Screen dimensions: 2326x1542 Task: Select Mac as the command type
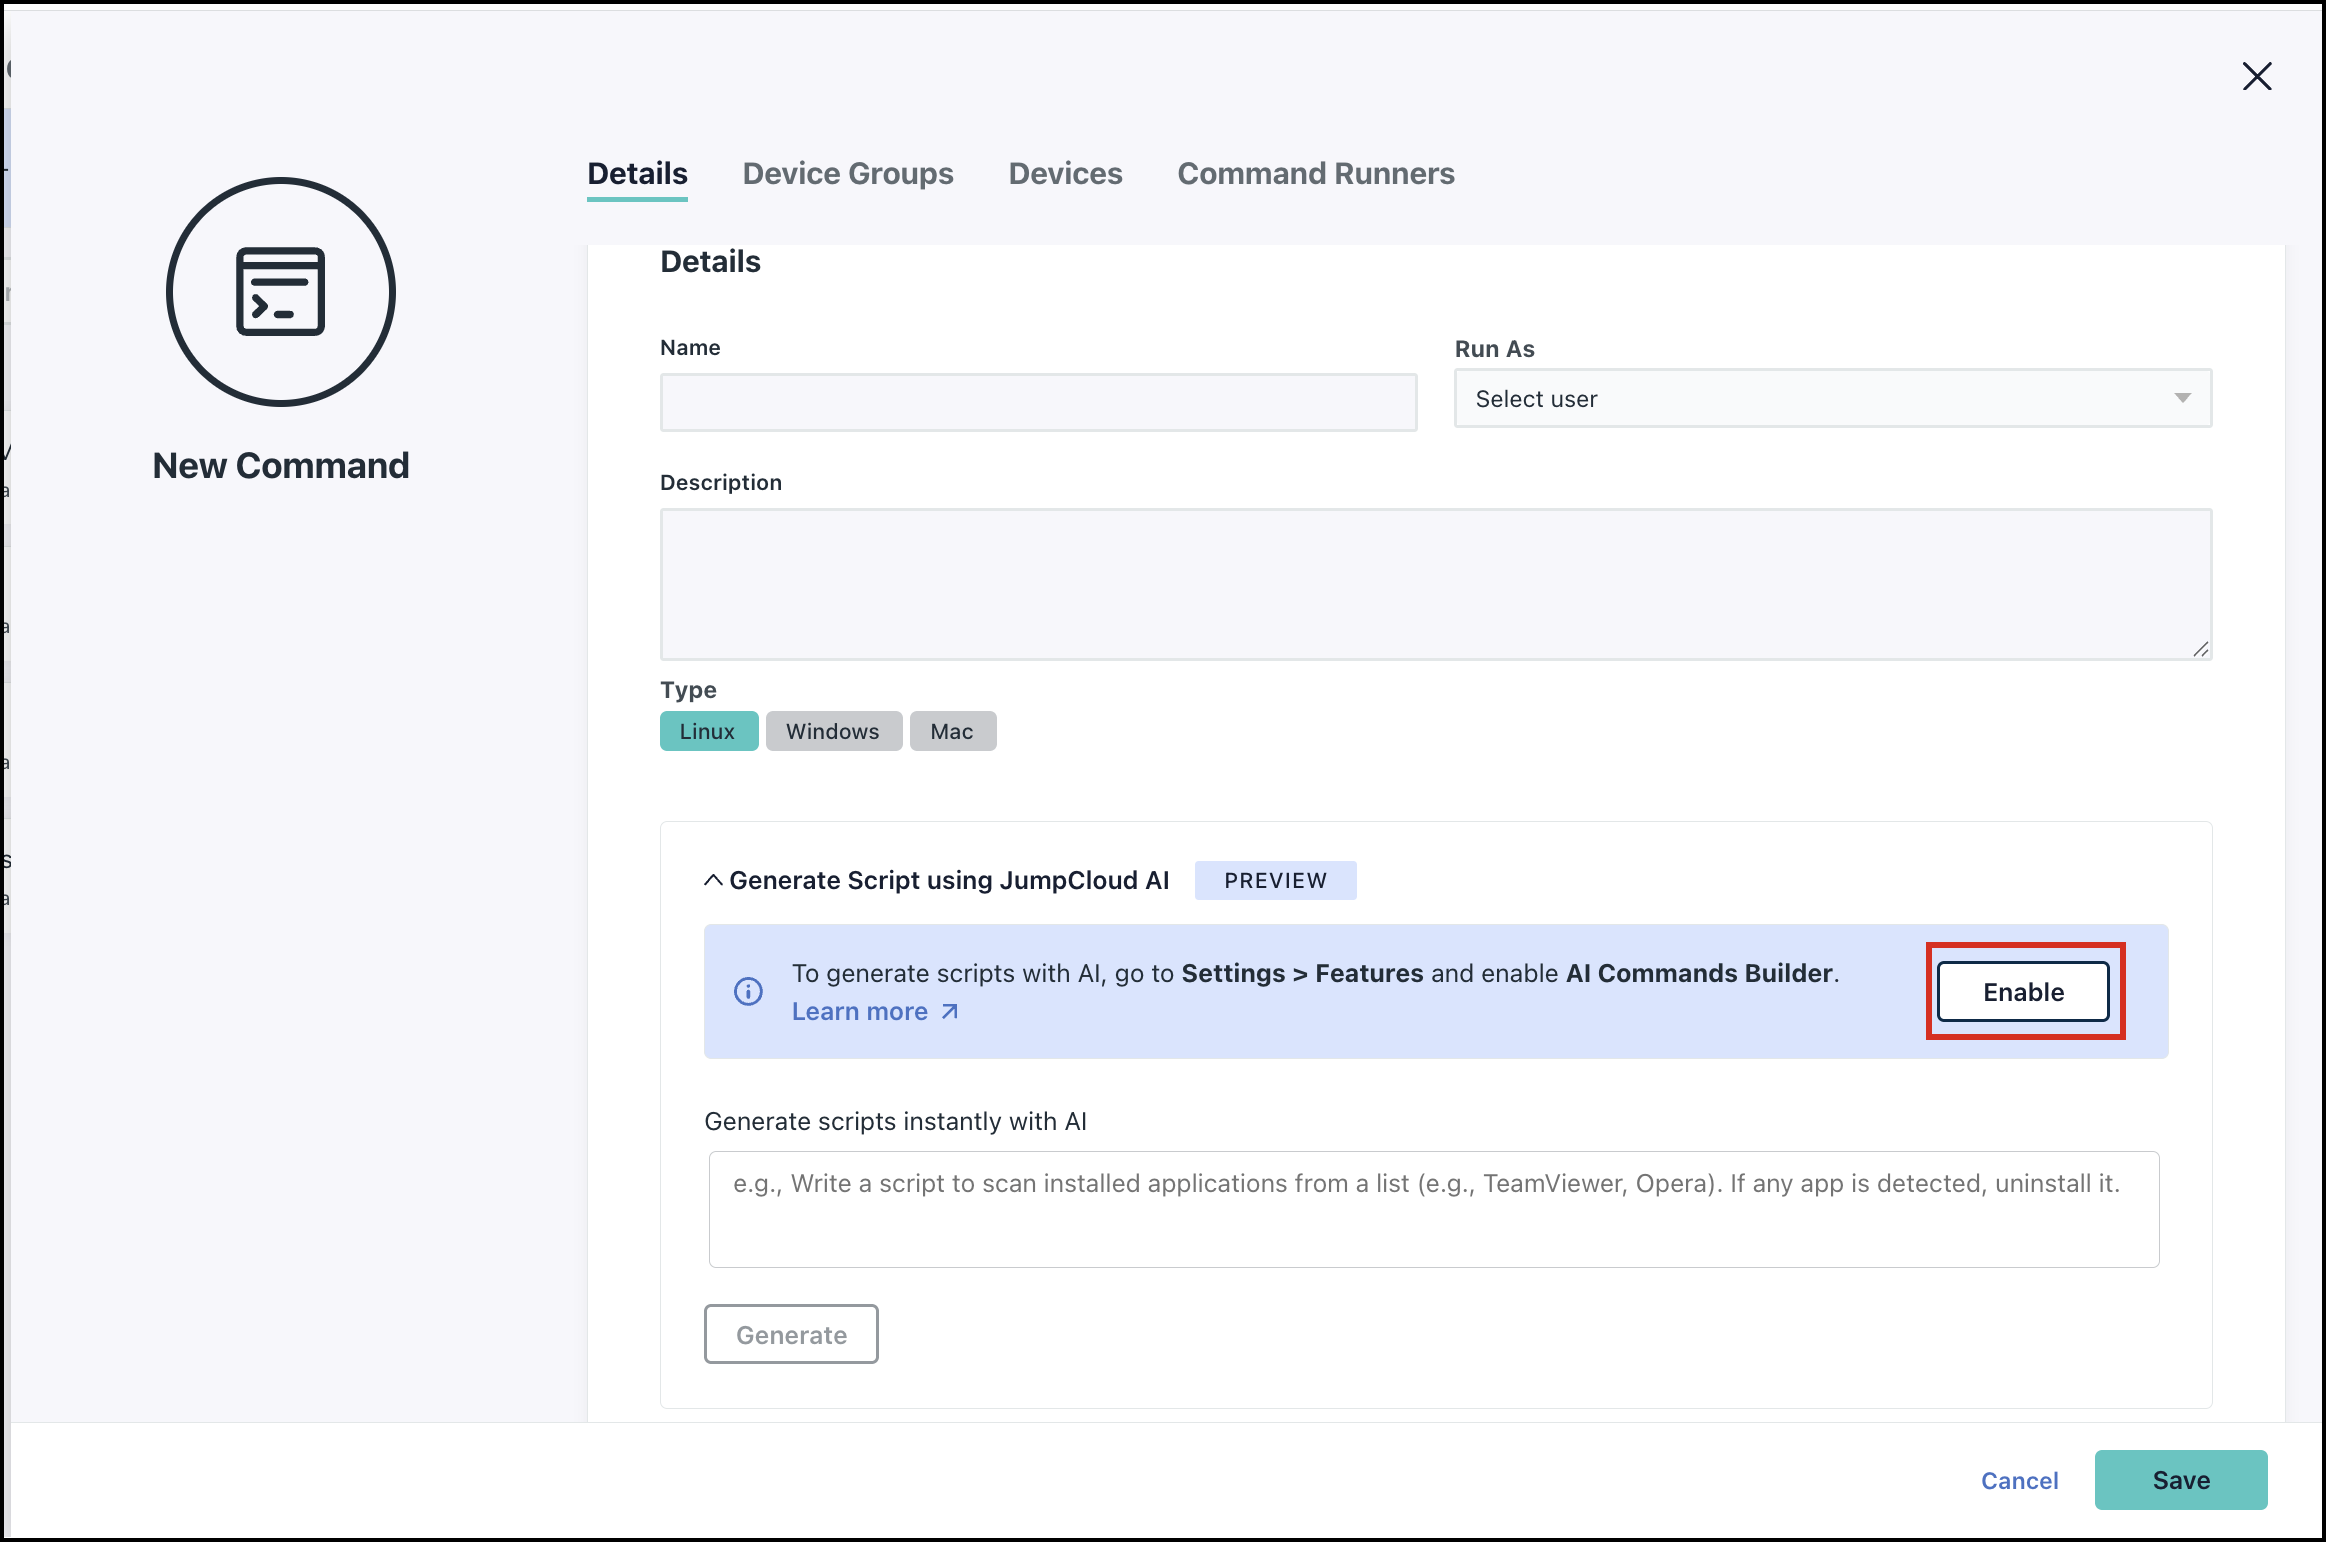tap(952, 731)
